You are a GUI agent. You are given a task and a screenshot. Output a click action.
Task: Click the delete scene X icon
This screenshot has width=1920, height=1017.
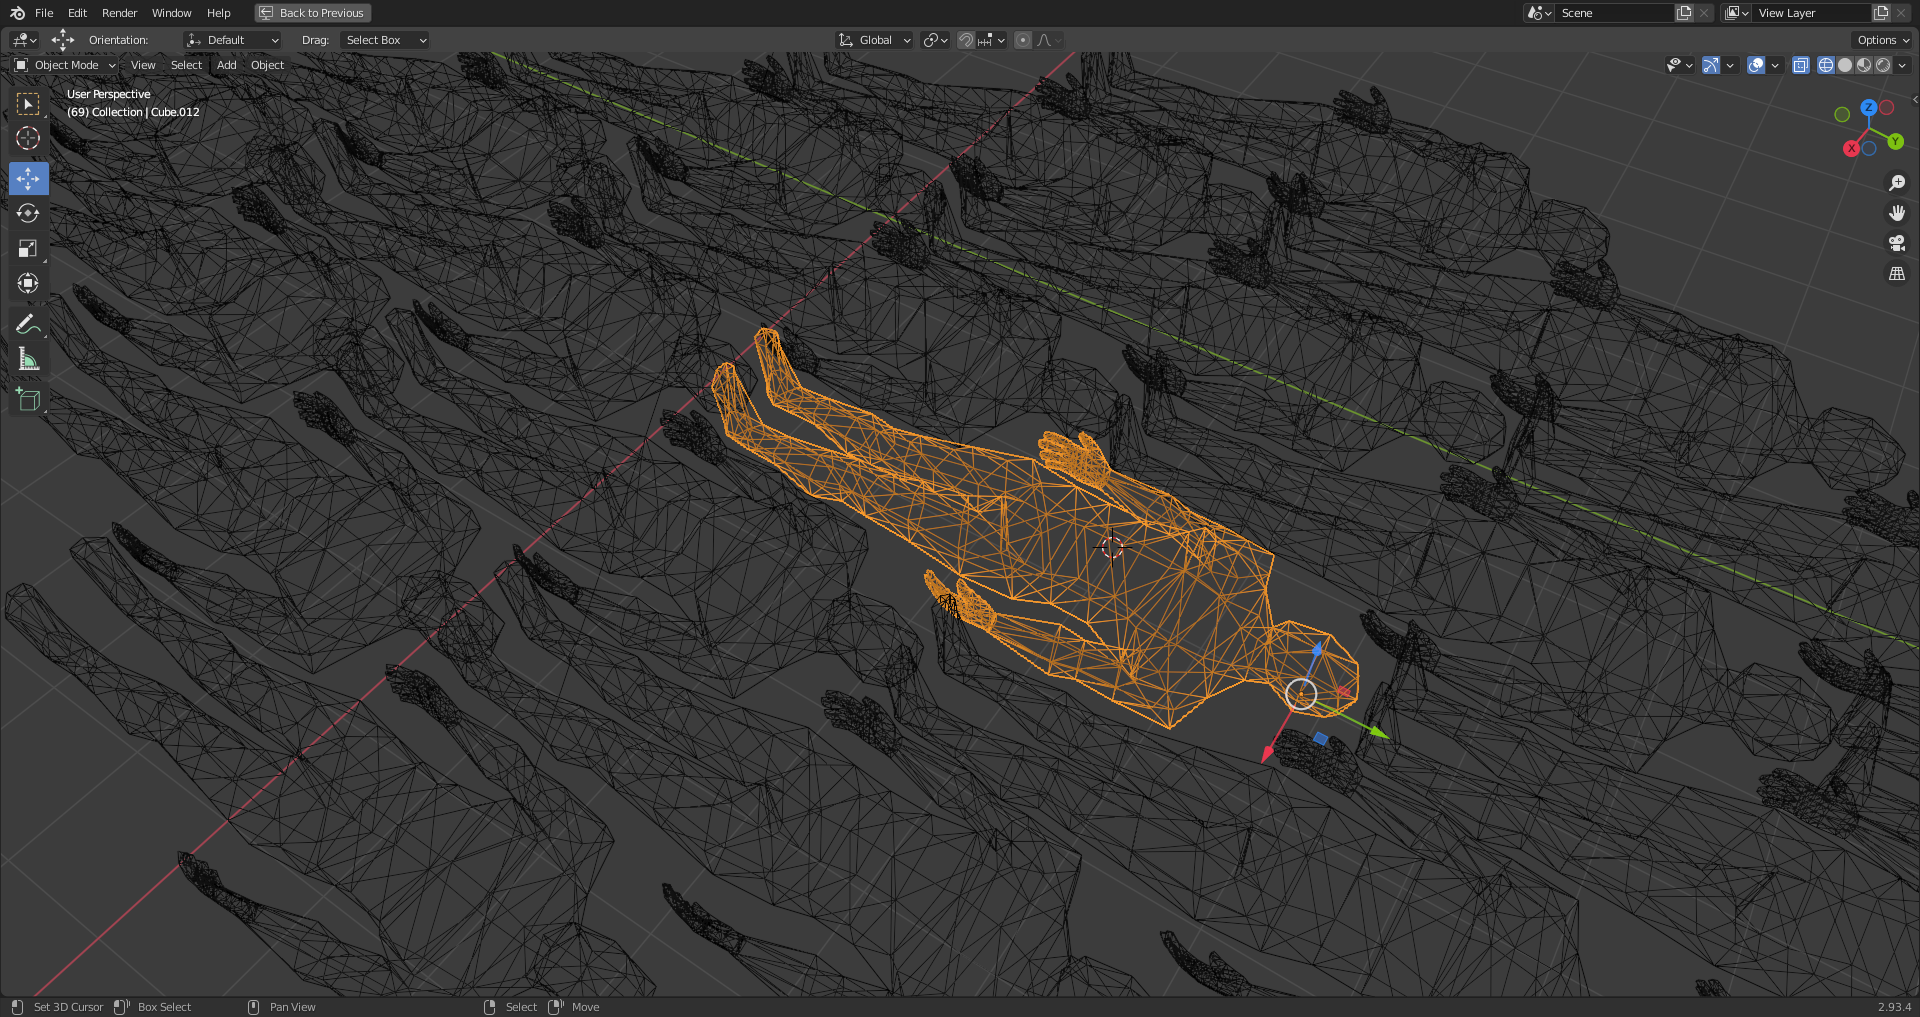coord(1704,13)
